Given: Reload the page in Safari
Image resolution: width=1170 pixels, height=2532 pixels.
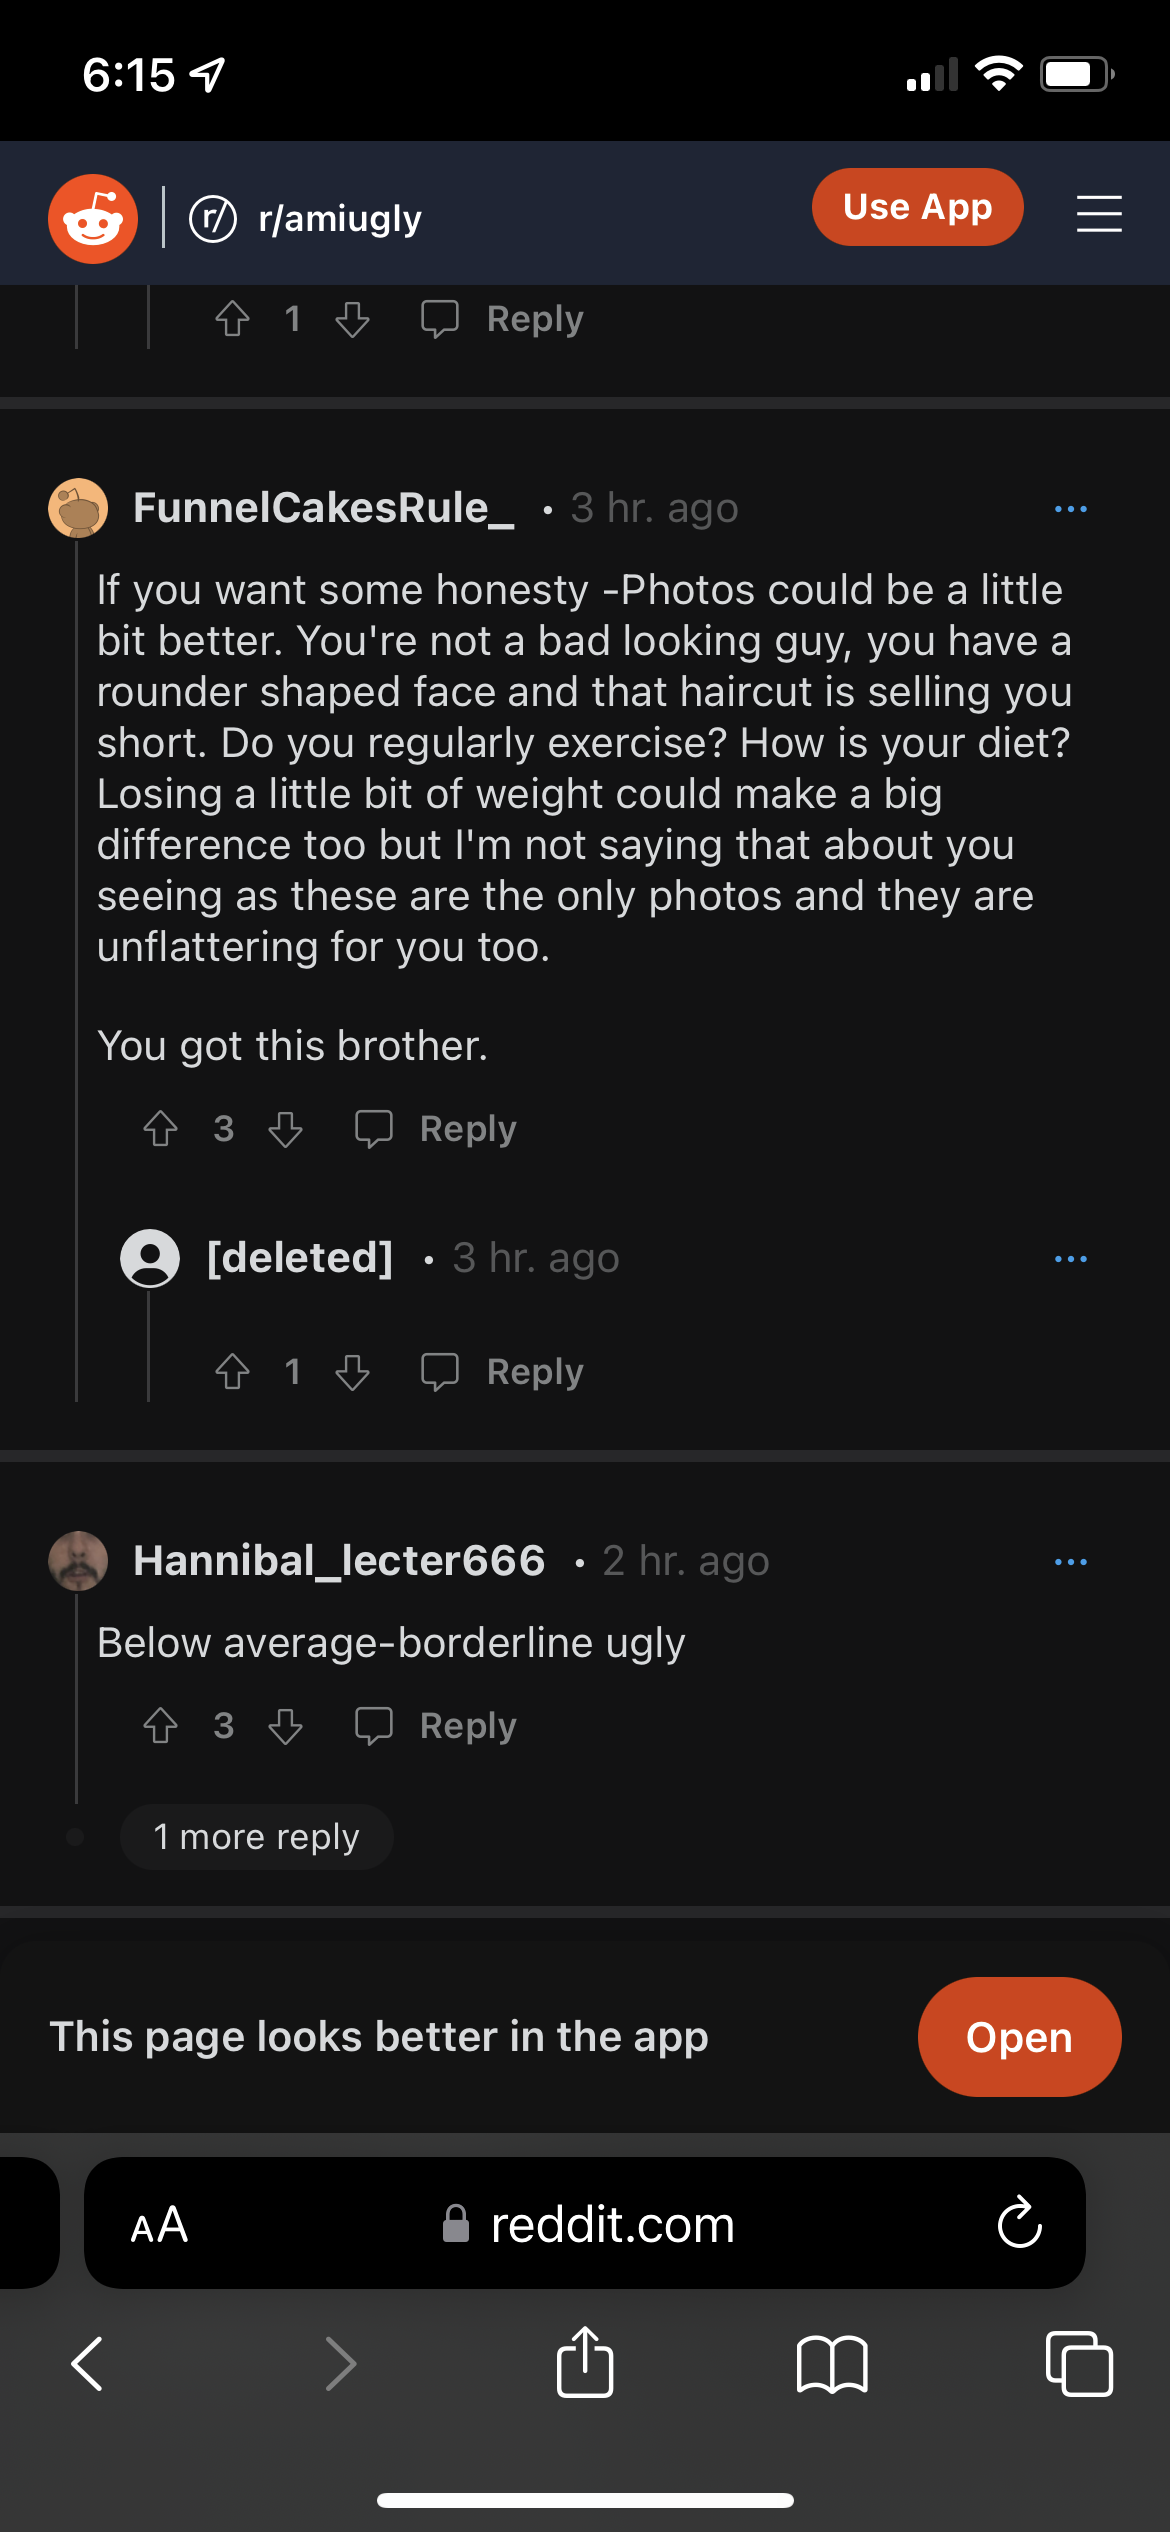Looking at the screenshot, I should tap(1019, 2223).
